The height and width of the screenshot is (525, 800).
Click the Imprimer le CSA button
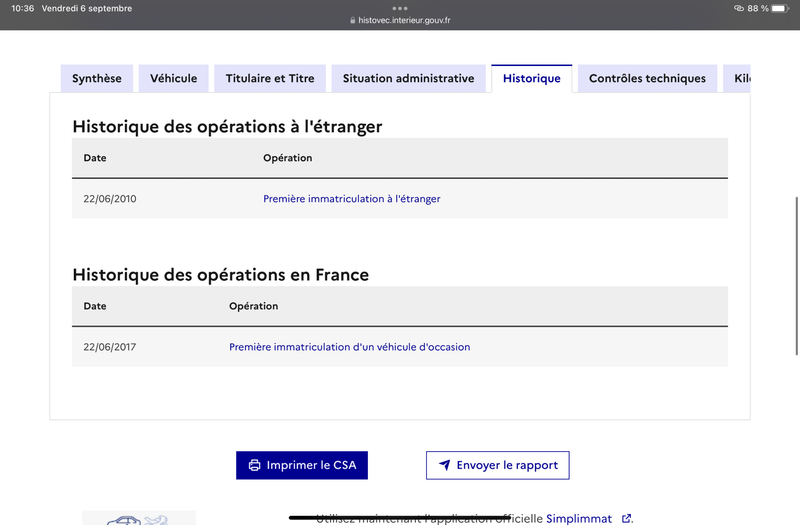(x=302, y=465)
